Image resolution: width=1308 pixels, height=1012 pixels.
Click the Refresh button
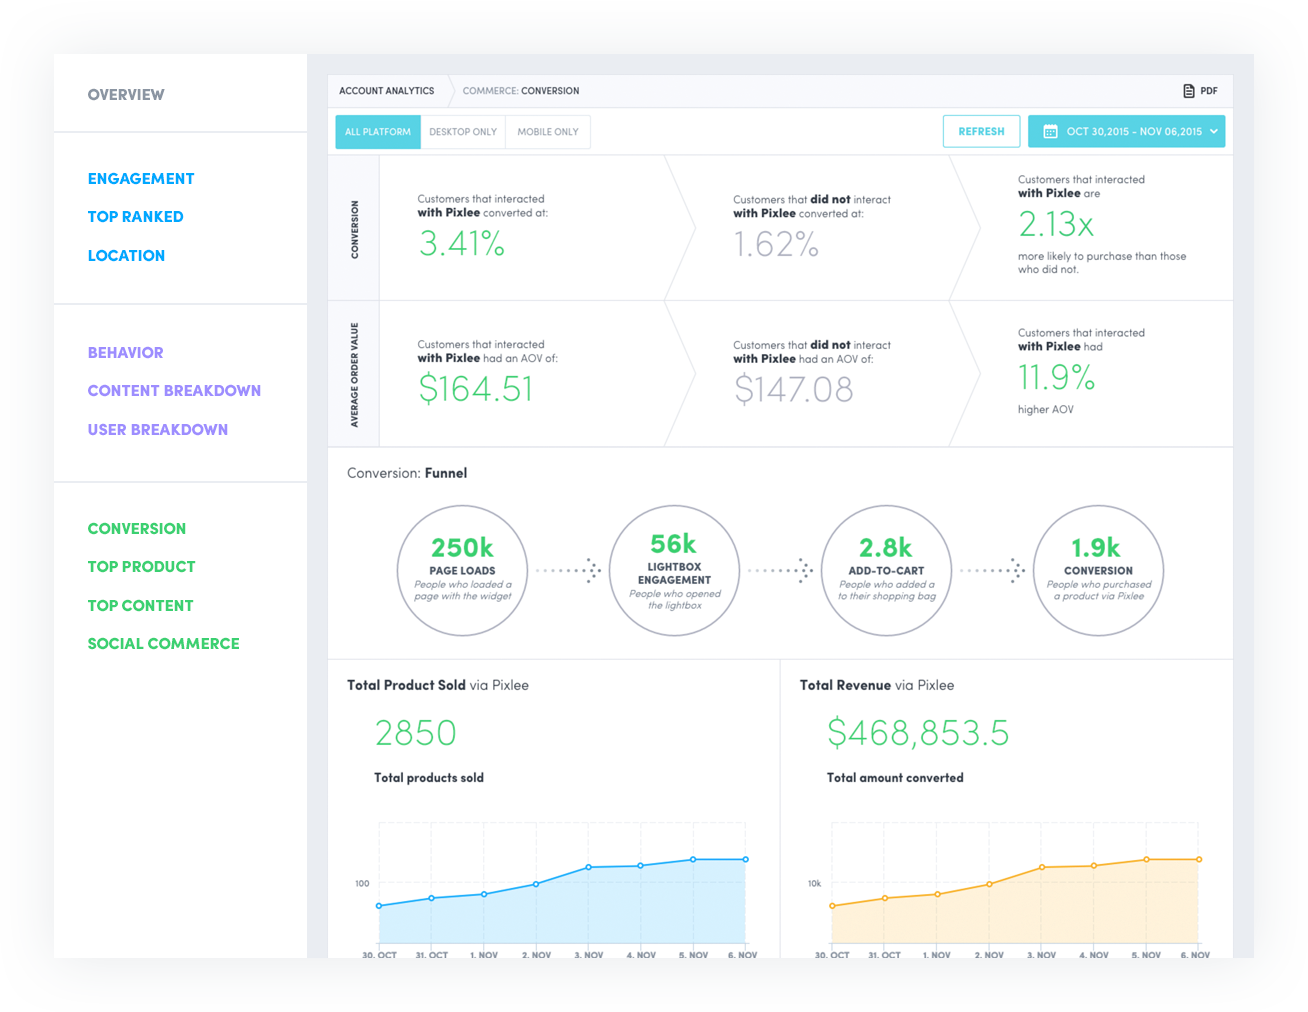[981, 131]
